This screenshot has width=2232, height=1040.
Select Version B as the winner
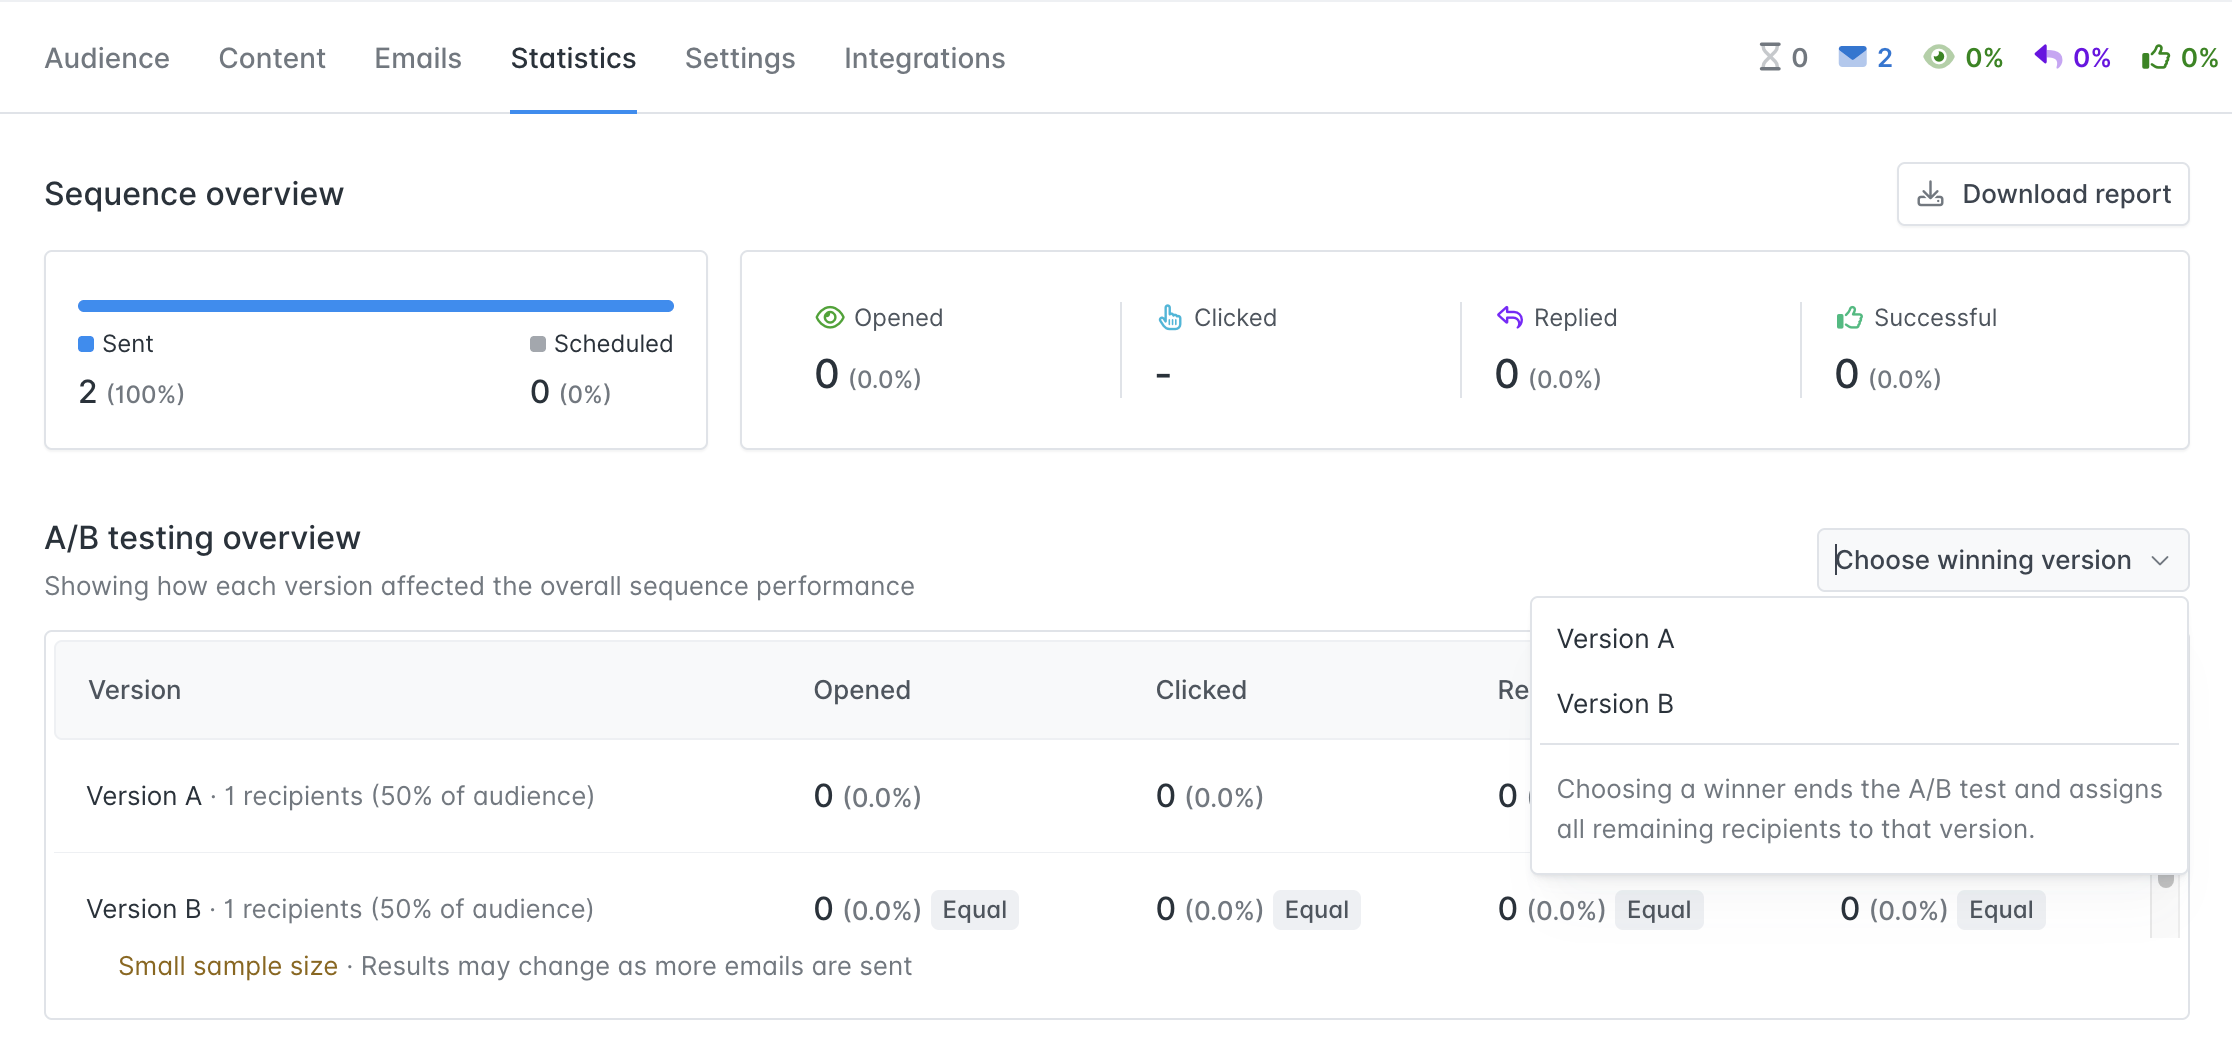coord(1615,704)
